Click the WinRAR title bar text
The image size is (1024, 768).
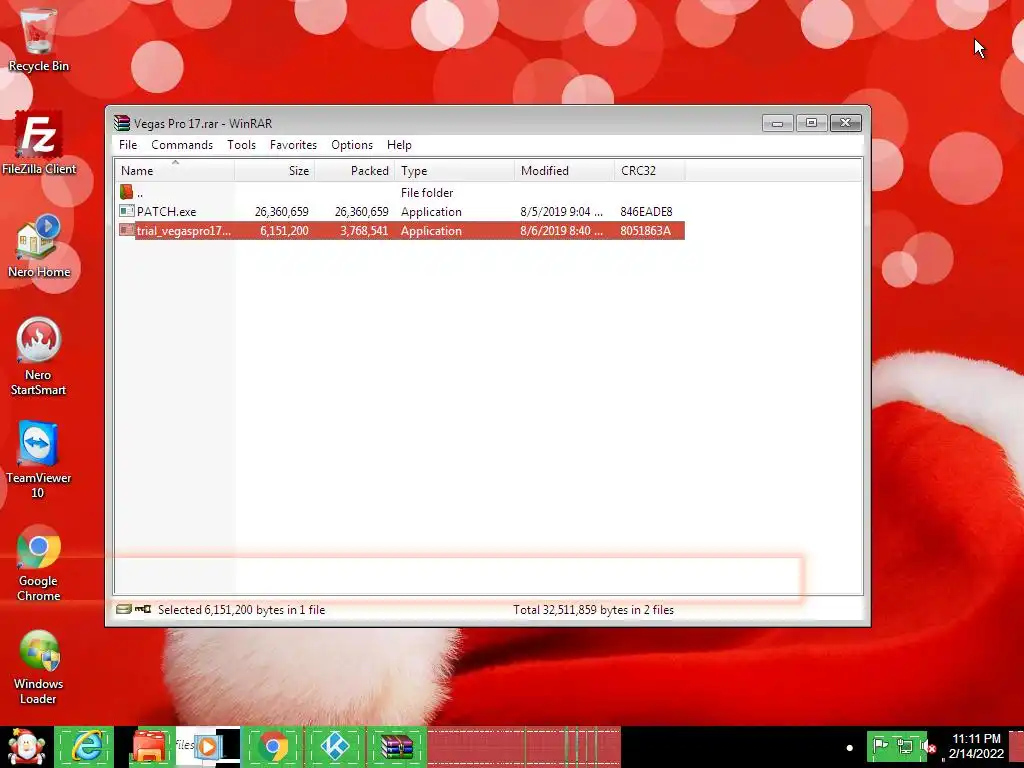click(203, 123)
